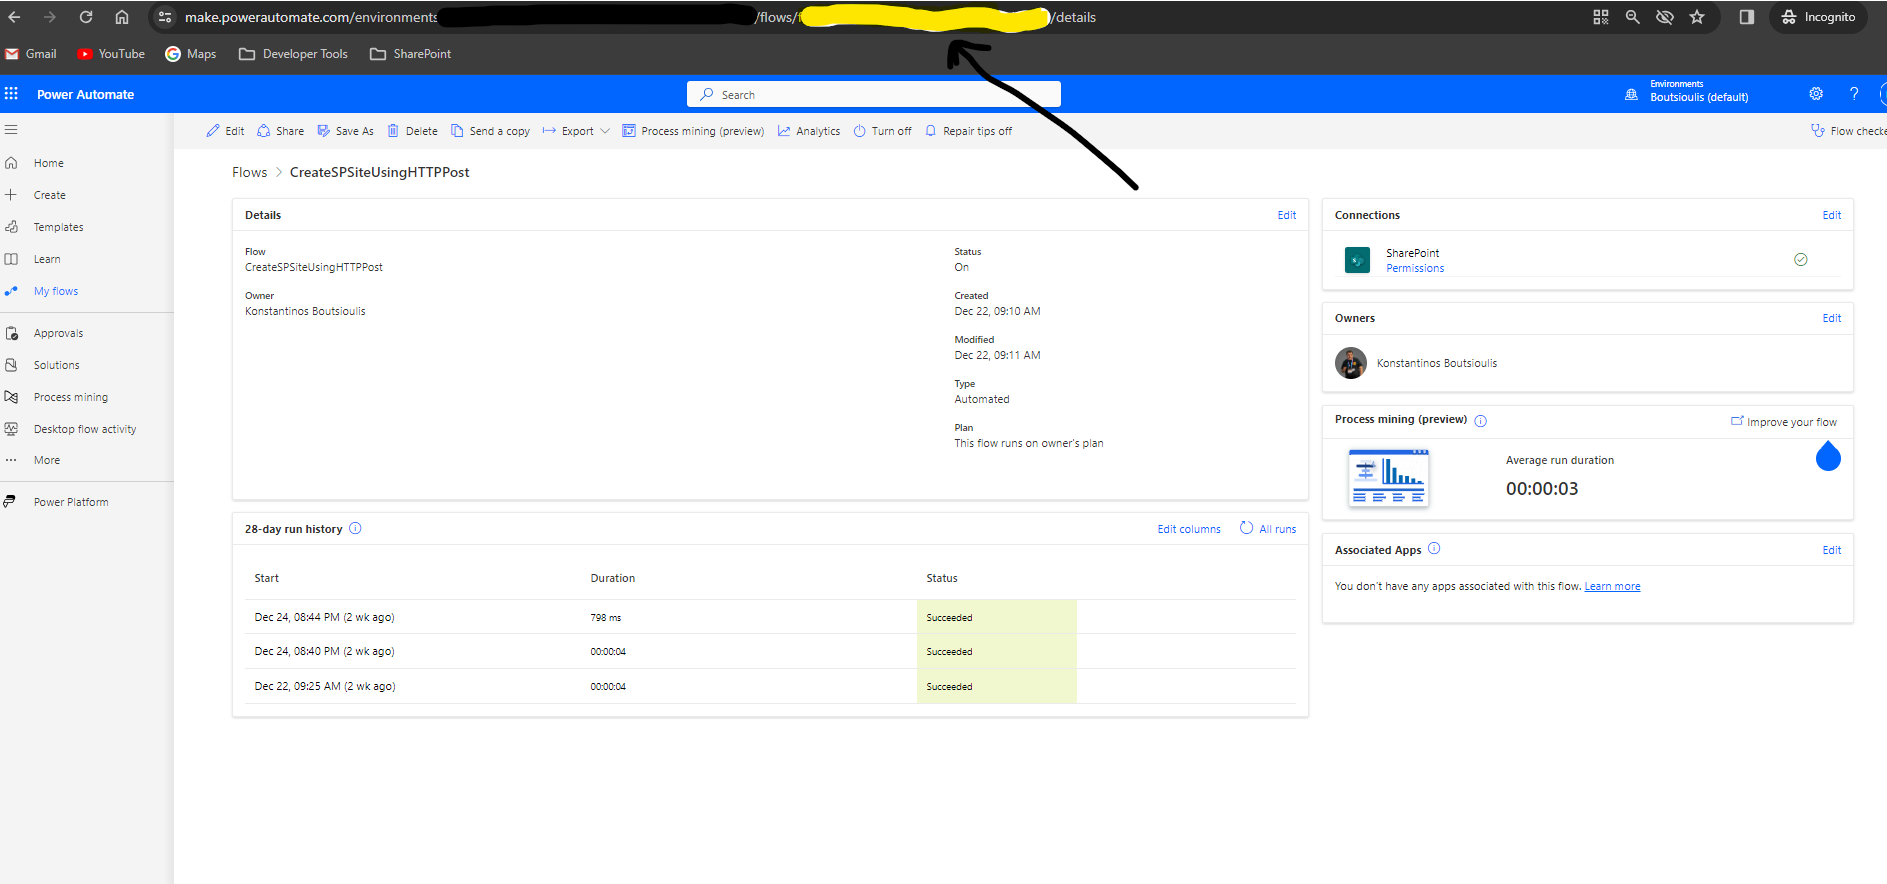Open the process mining chart thumbnail
This screenshot has width=1887, height=884.
pos(1388,478)
